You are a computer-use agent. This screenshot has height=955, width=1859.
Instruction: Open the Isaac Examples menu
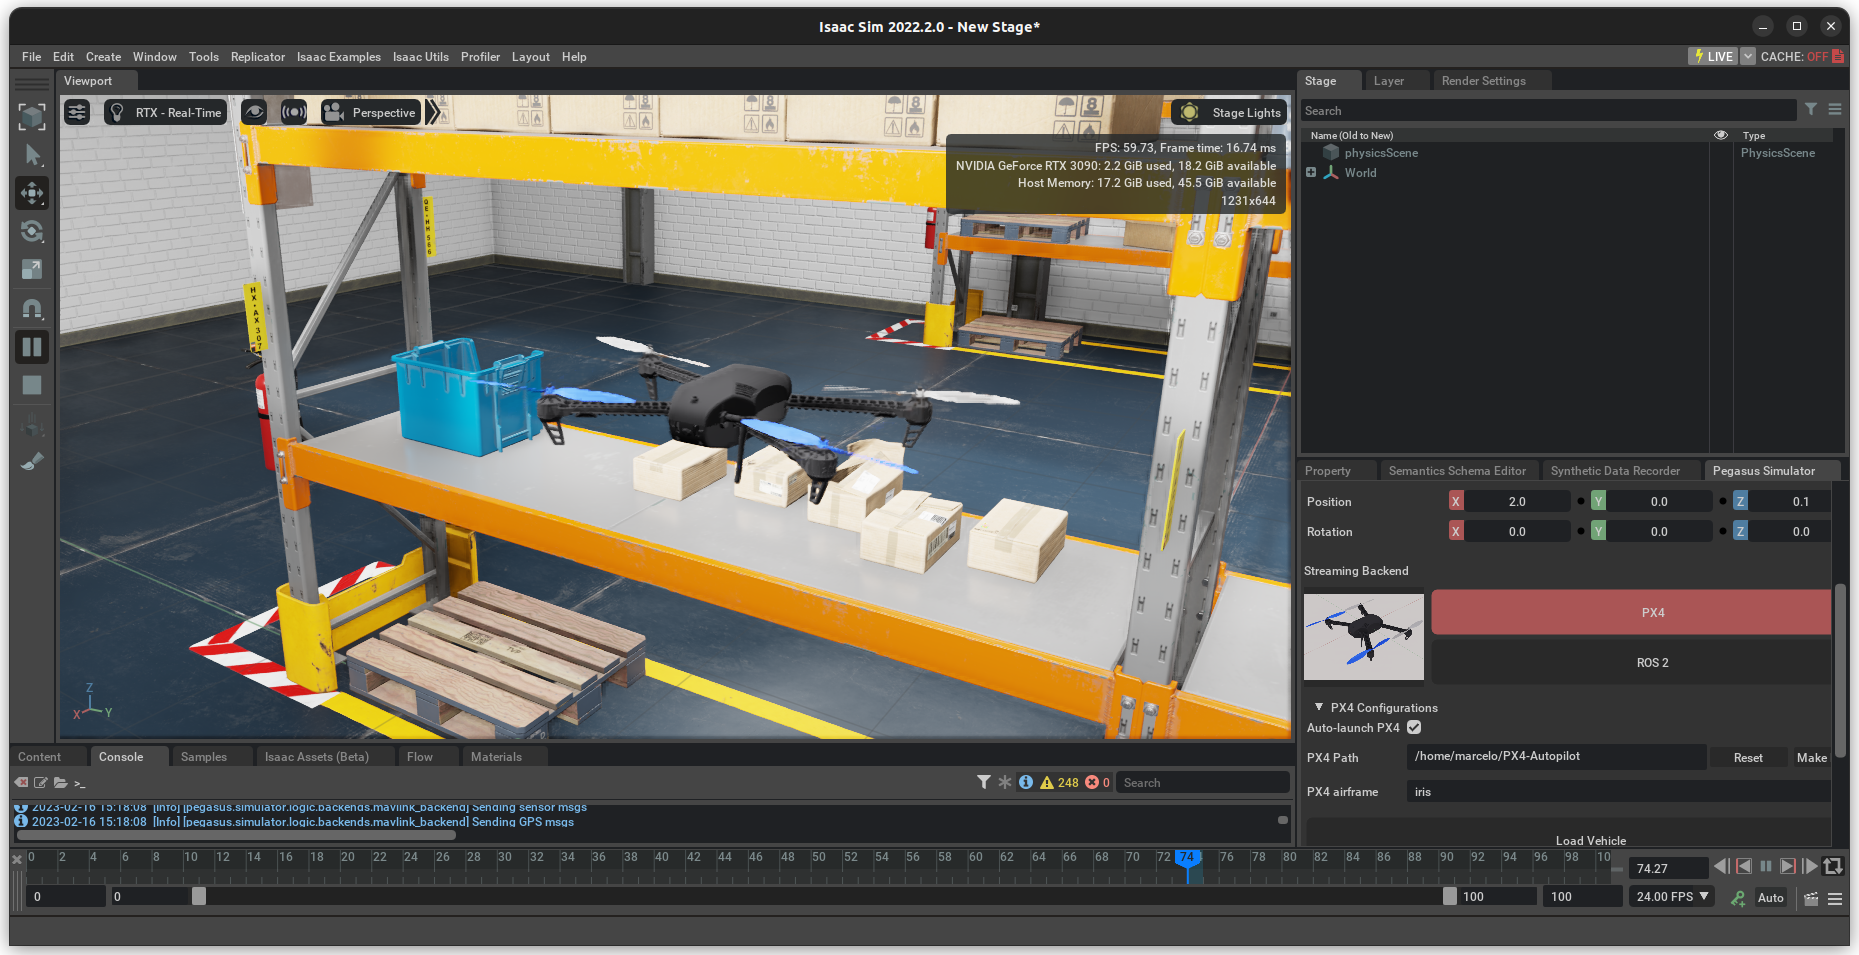pyautogui.click(x=338, y=57)
